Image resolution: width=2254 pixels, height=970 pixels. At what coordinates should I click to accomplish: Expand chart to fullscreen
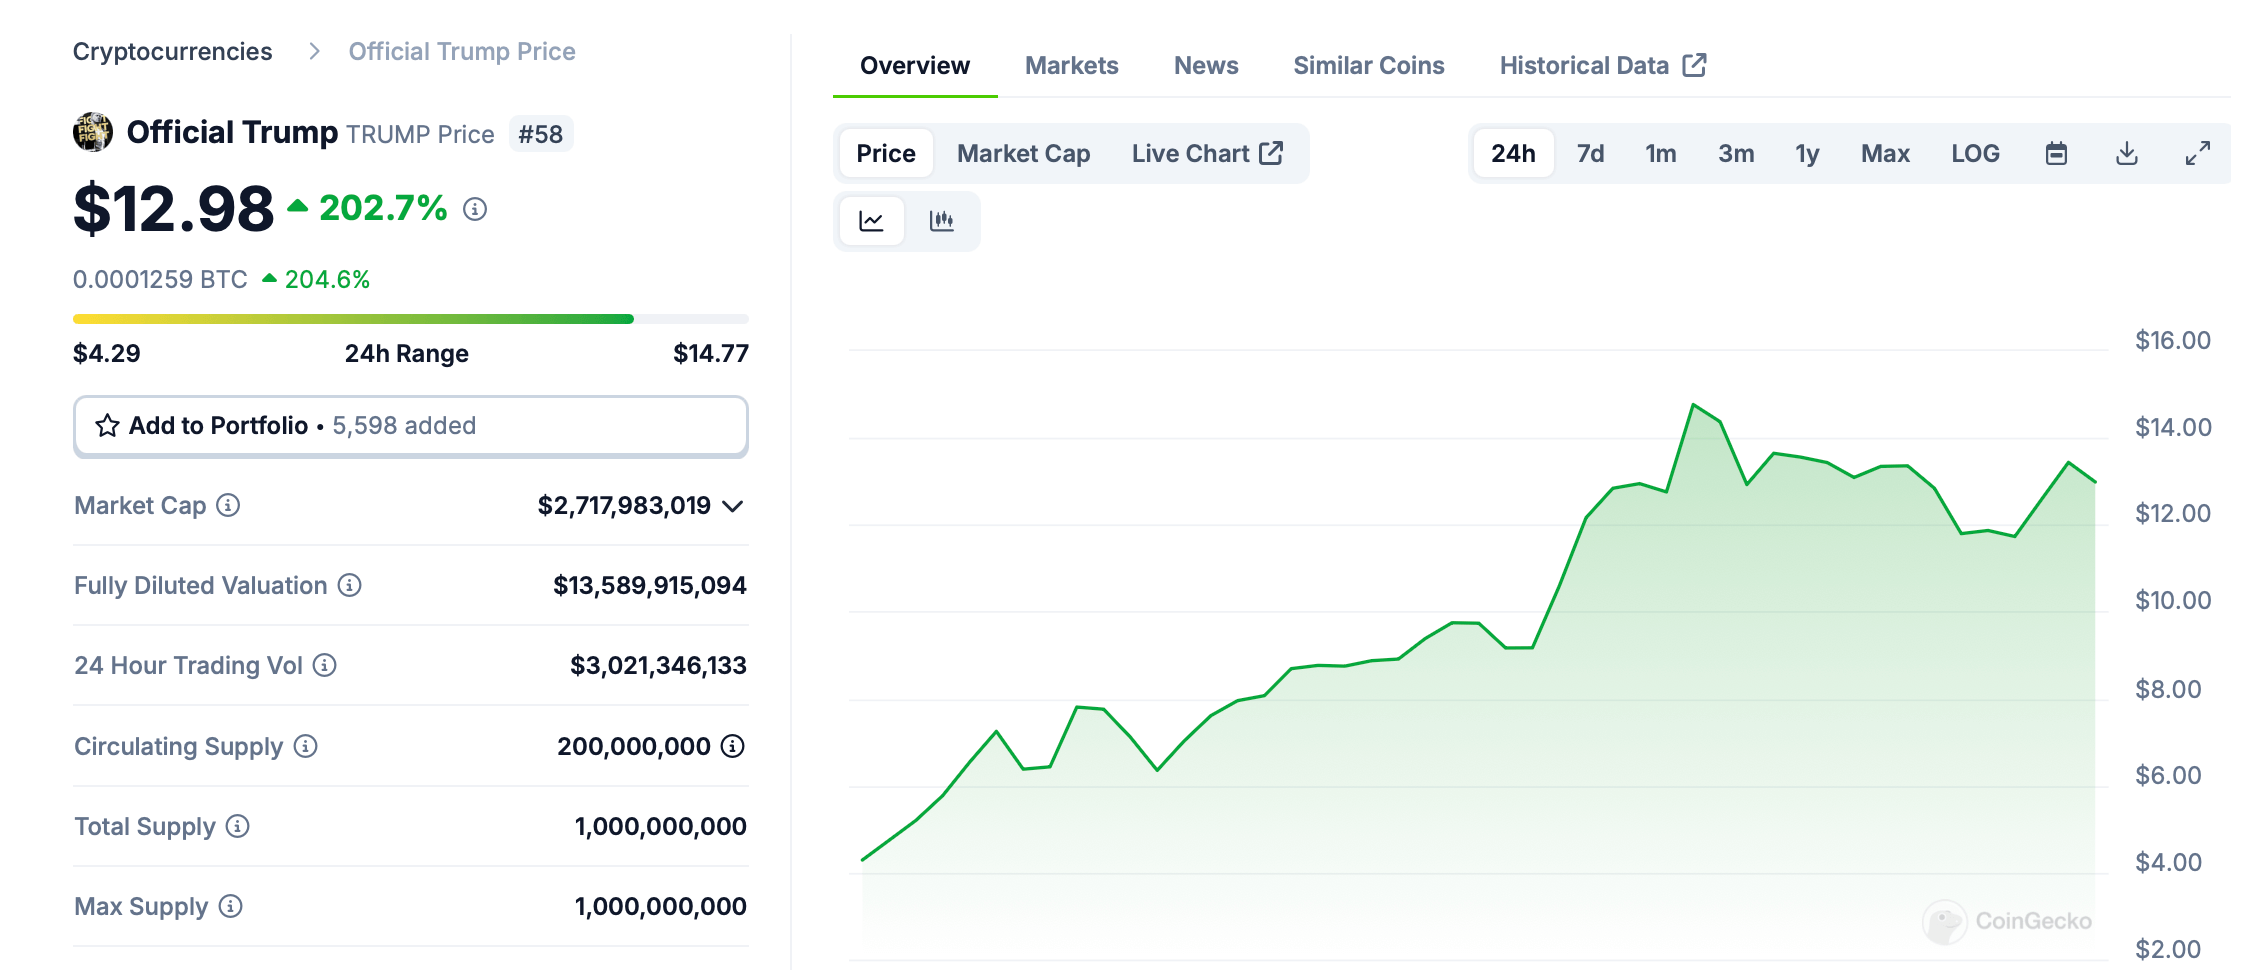(x=2197, y=154)
